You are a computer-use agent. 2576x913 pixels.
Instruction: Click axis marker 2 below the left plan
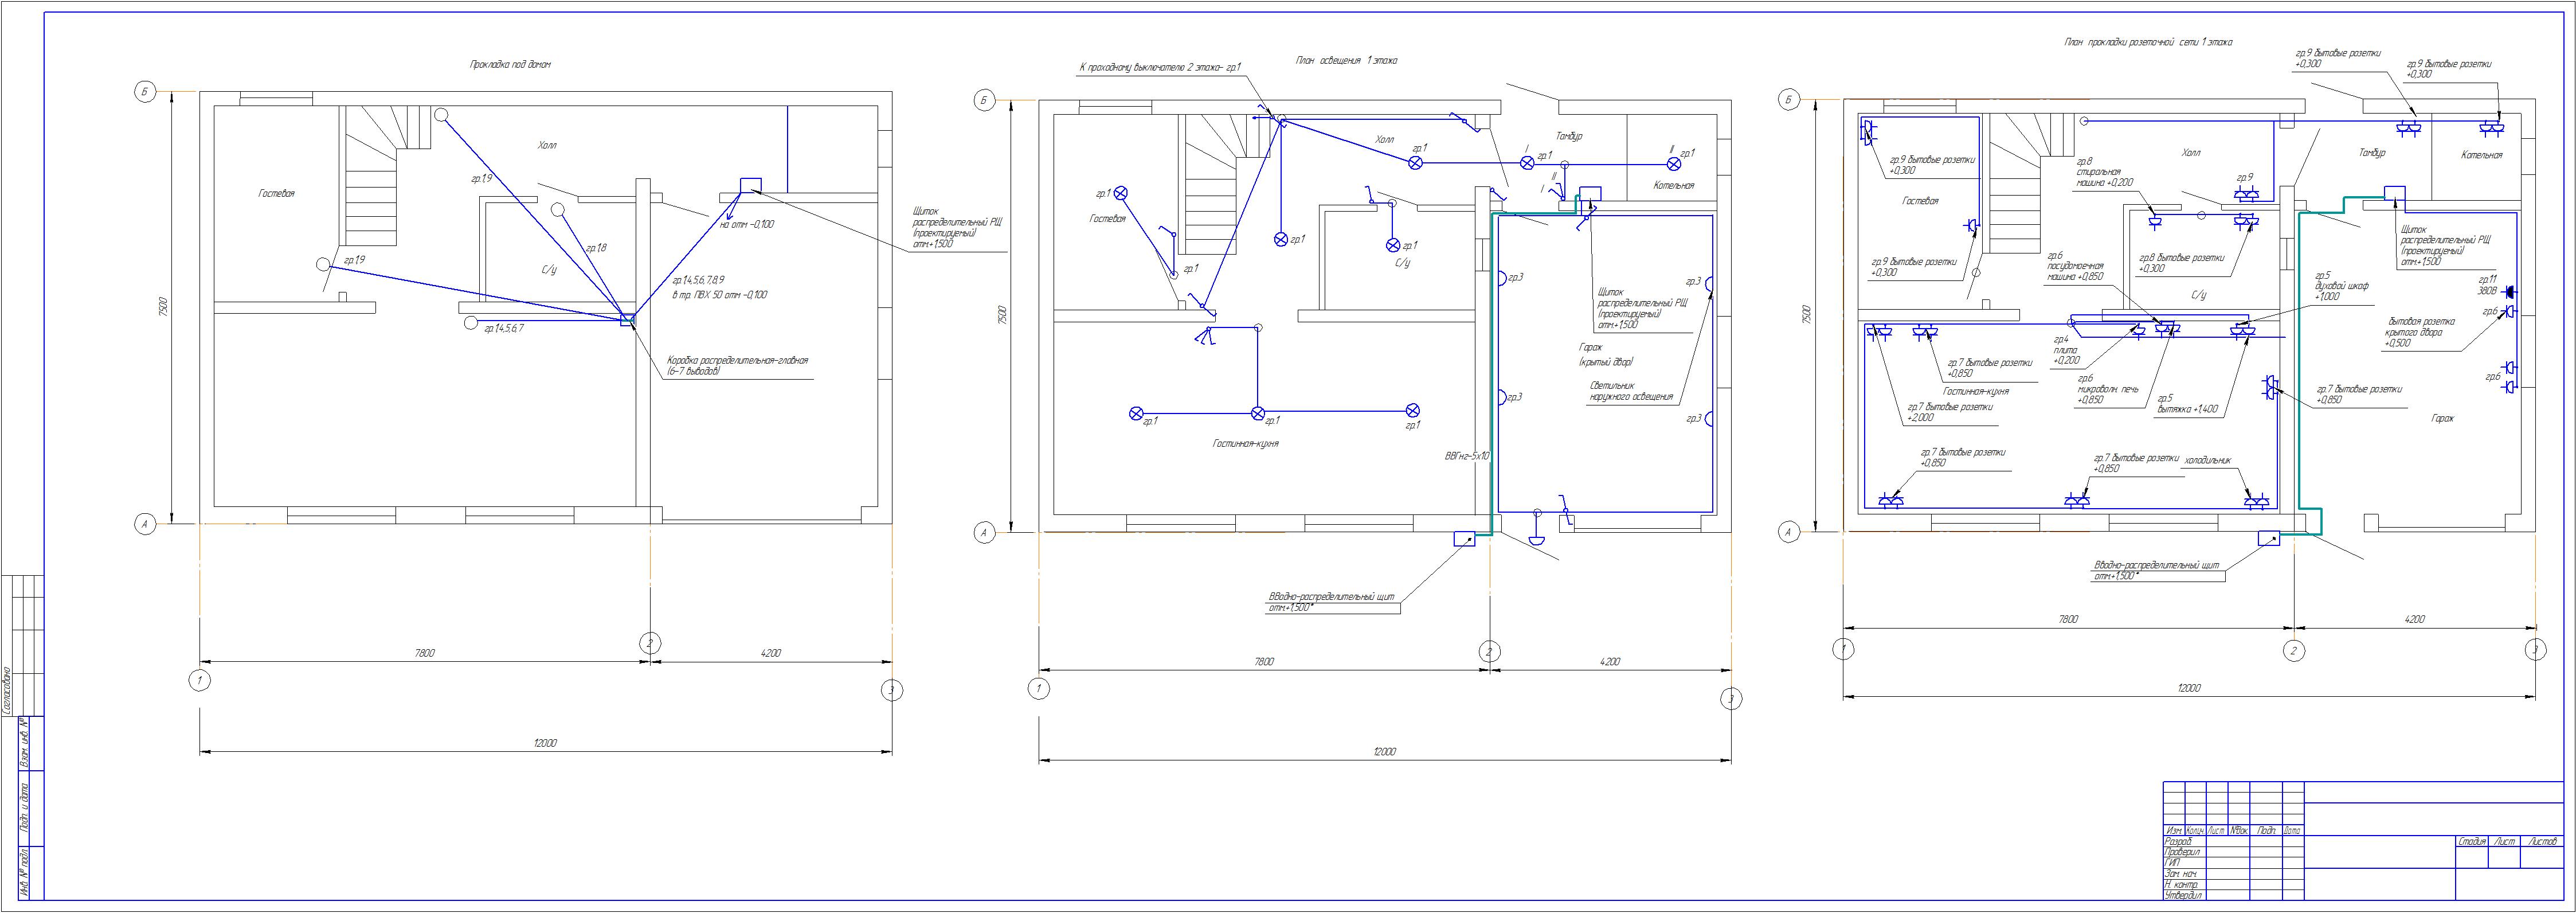[650, 643]
